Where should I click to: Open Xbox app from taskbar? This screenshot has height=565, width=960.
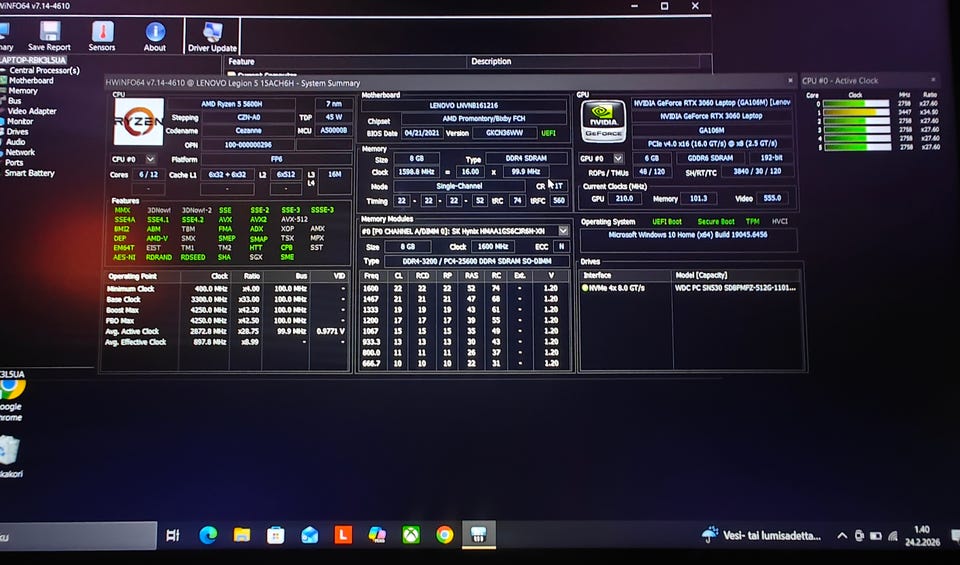(x=411, y=535)
